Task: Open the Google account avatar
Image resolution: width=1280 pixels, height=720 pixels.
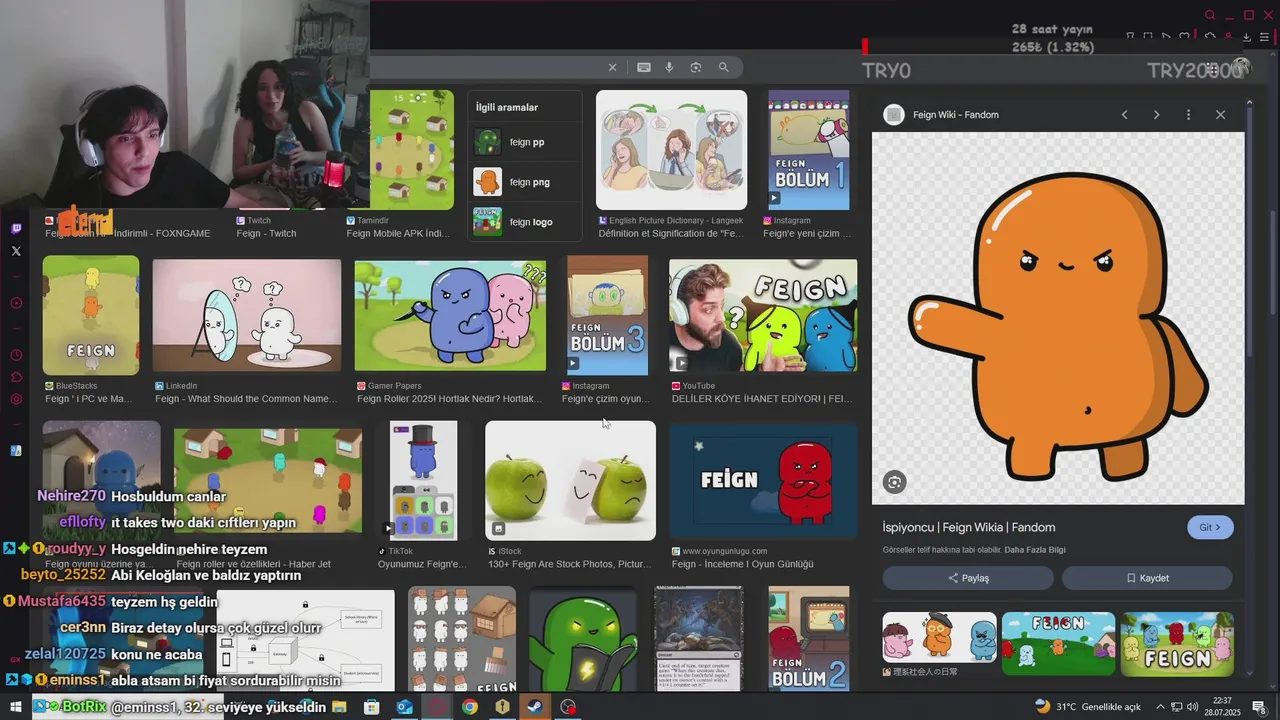Action: tap(1241, 67)
